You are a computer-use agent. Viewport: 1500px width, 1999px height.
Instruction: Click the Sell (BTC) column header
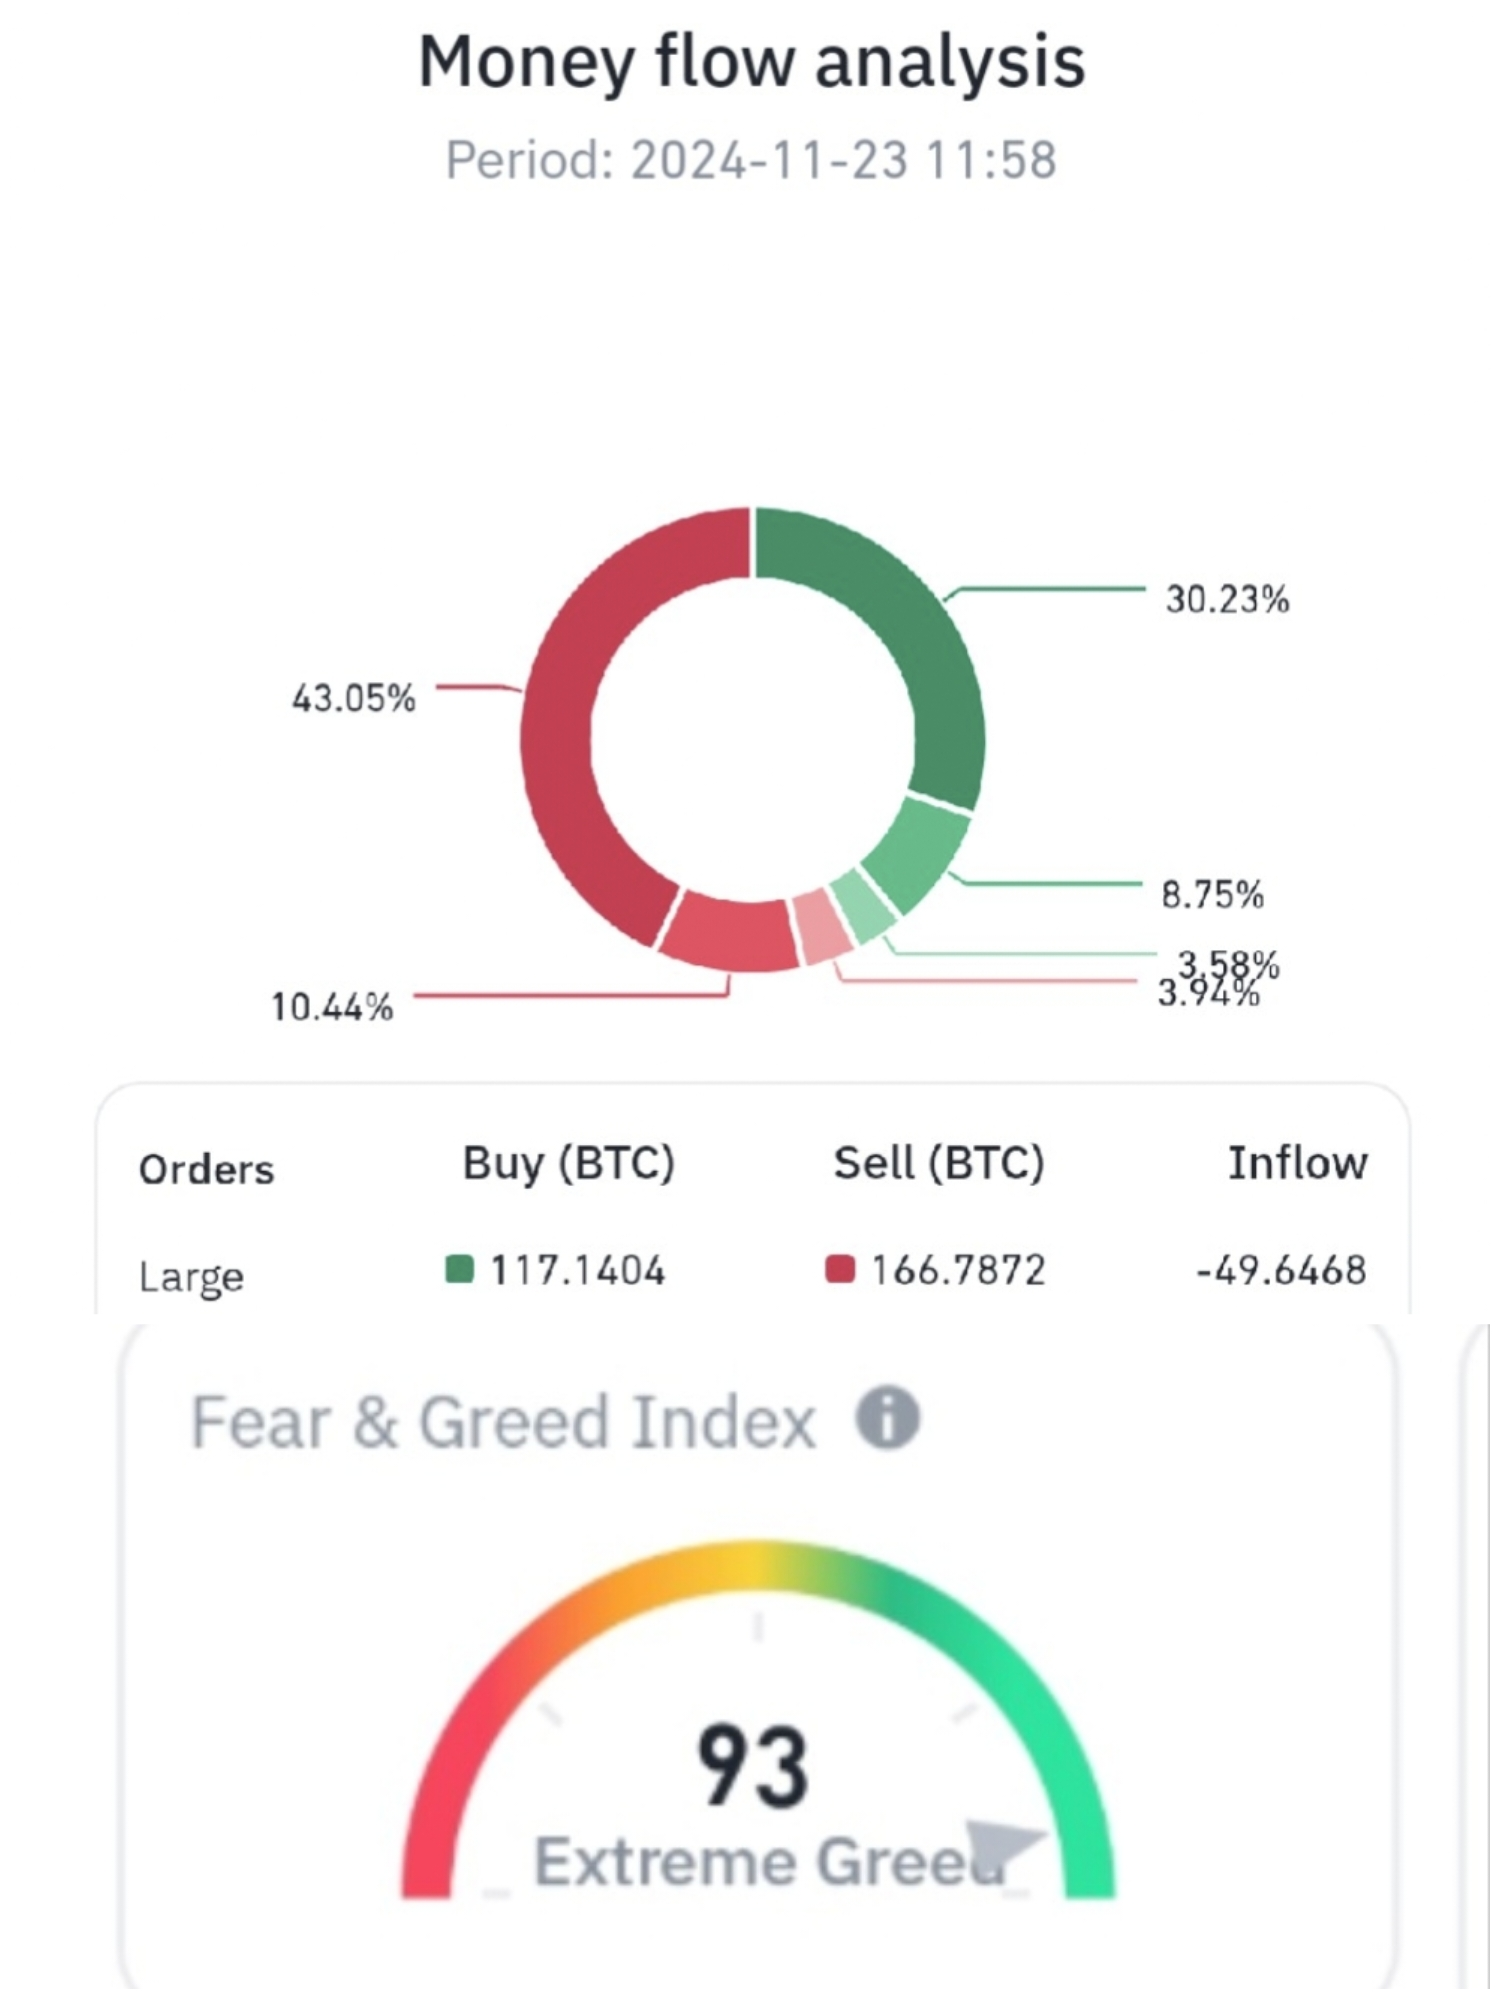[939, 1163]
